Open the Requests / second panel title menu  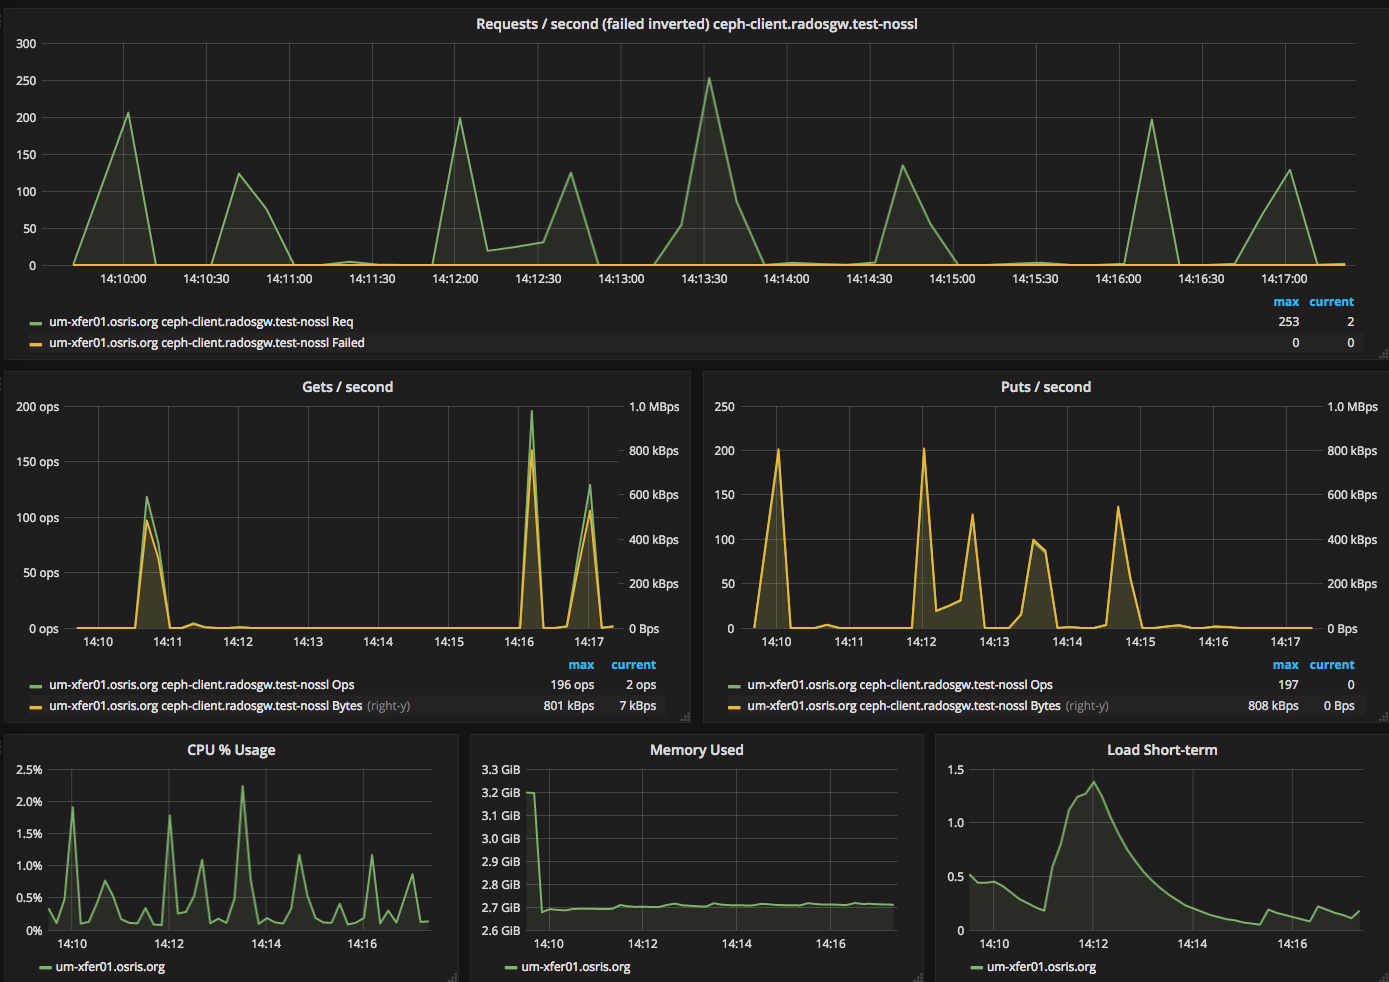(696, 24)
